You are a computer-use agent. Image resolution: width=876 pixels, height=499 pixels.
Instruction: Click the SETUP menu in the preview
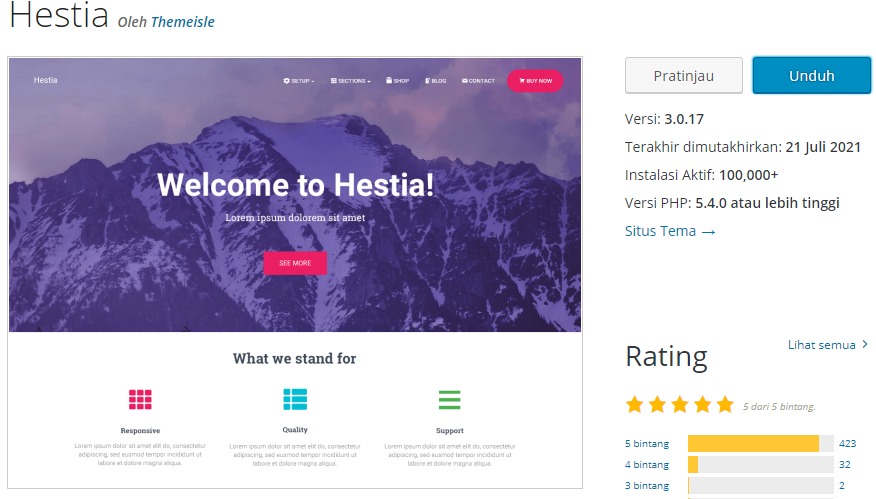point(298,81)
